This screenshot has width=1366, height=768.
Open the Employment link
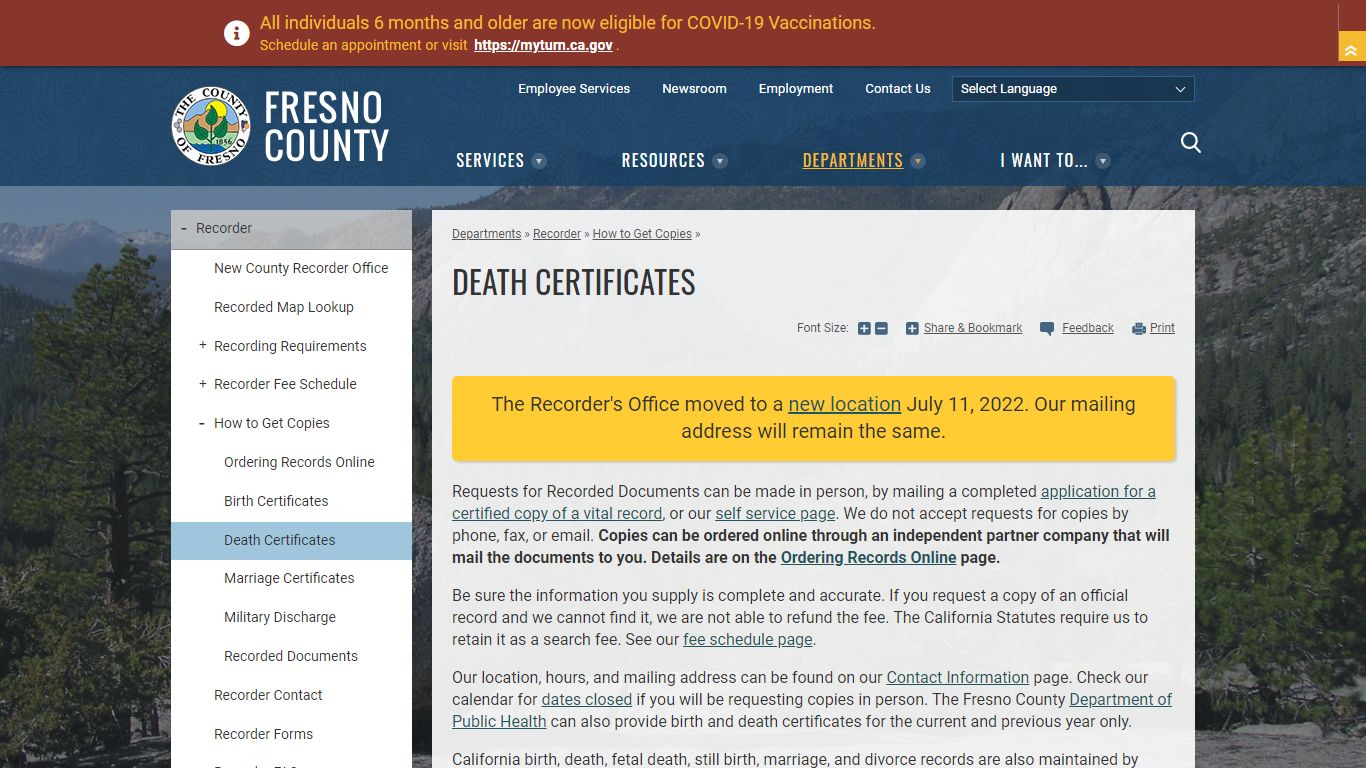point(796,89)
